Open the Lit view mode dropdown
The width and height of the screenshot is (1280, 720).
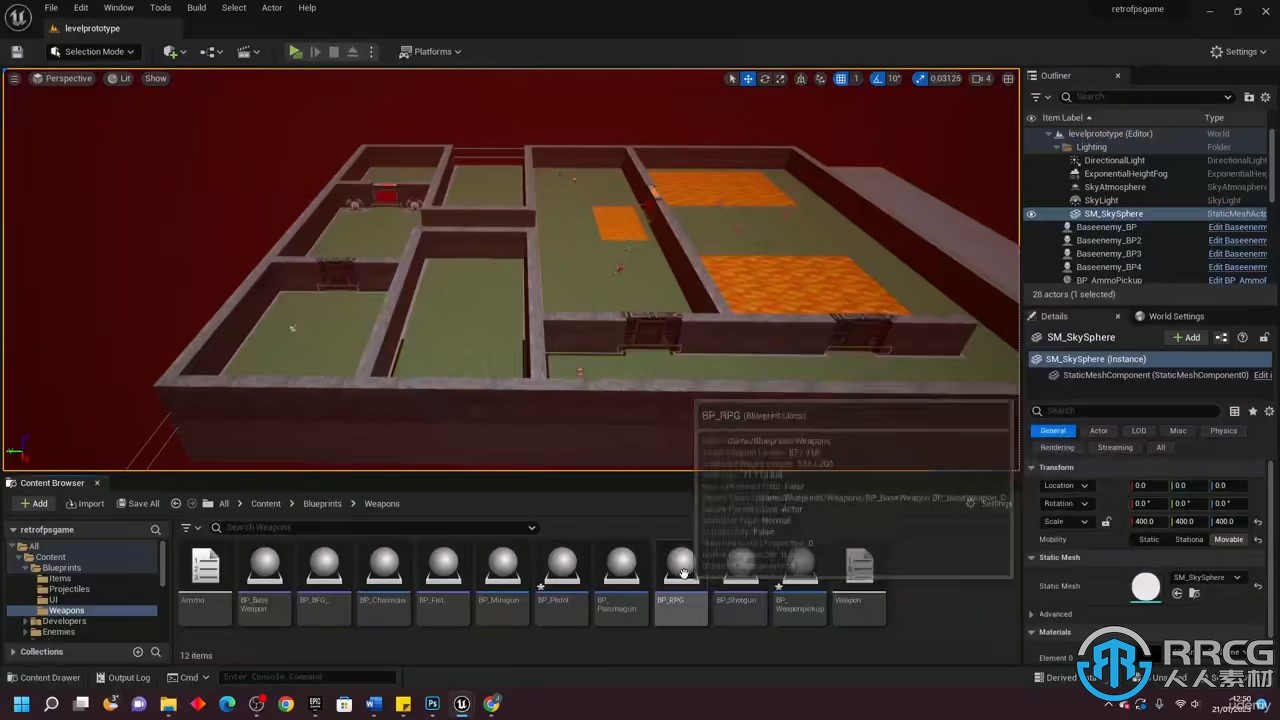click(x=119, y=78)
